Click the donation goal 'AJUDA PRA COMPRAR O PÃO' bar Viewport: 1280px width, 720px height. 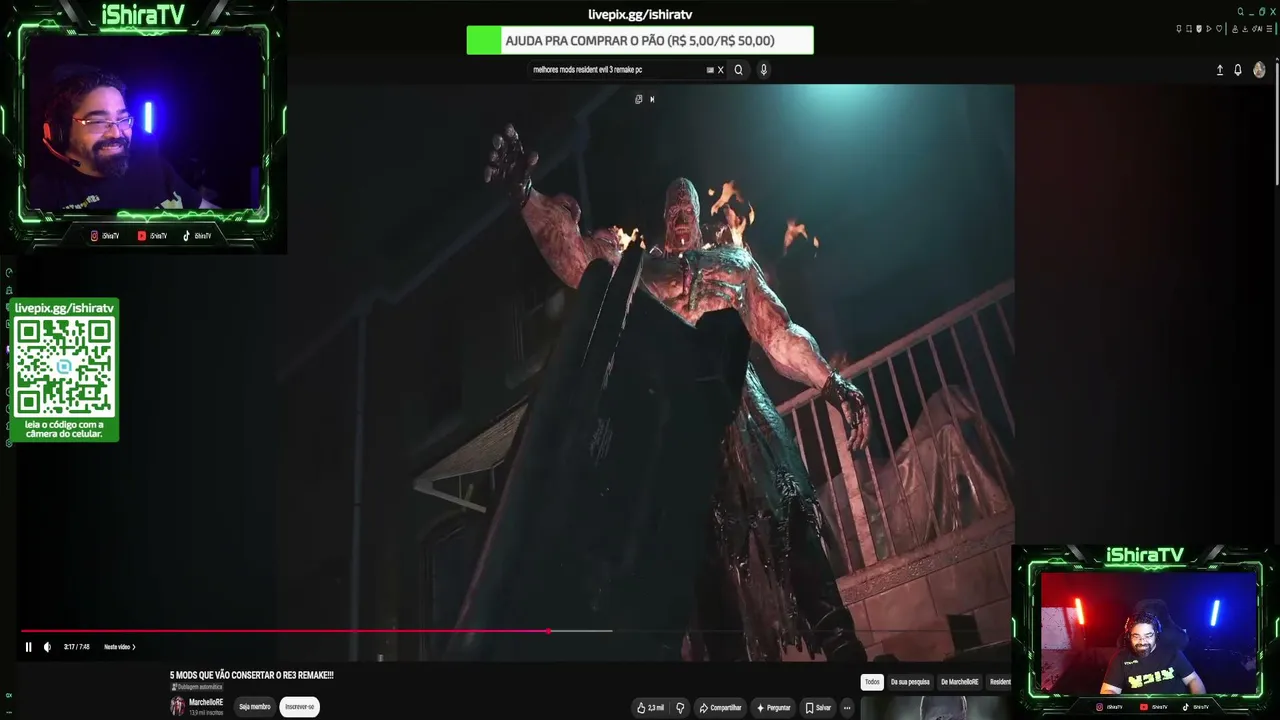click(x=640, y=41)
